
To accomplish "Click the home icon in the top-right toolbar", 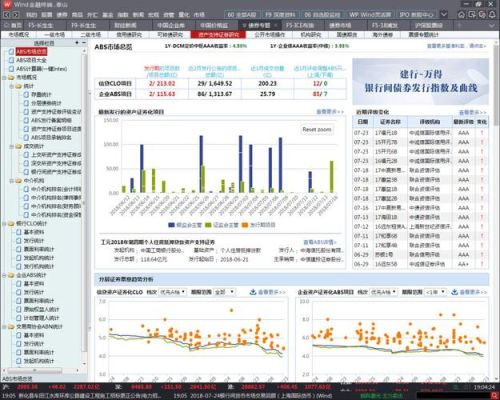I will click(x=461, y=14).
